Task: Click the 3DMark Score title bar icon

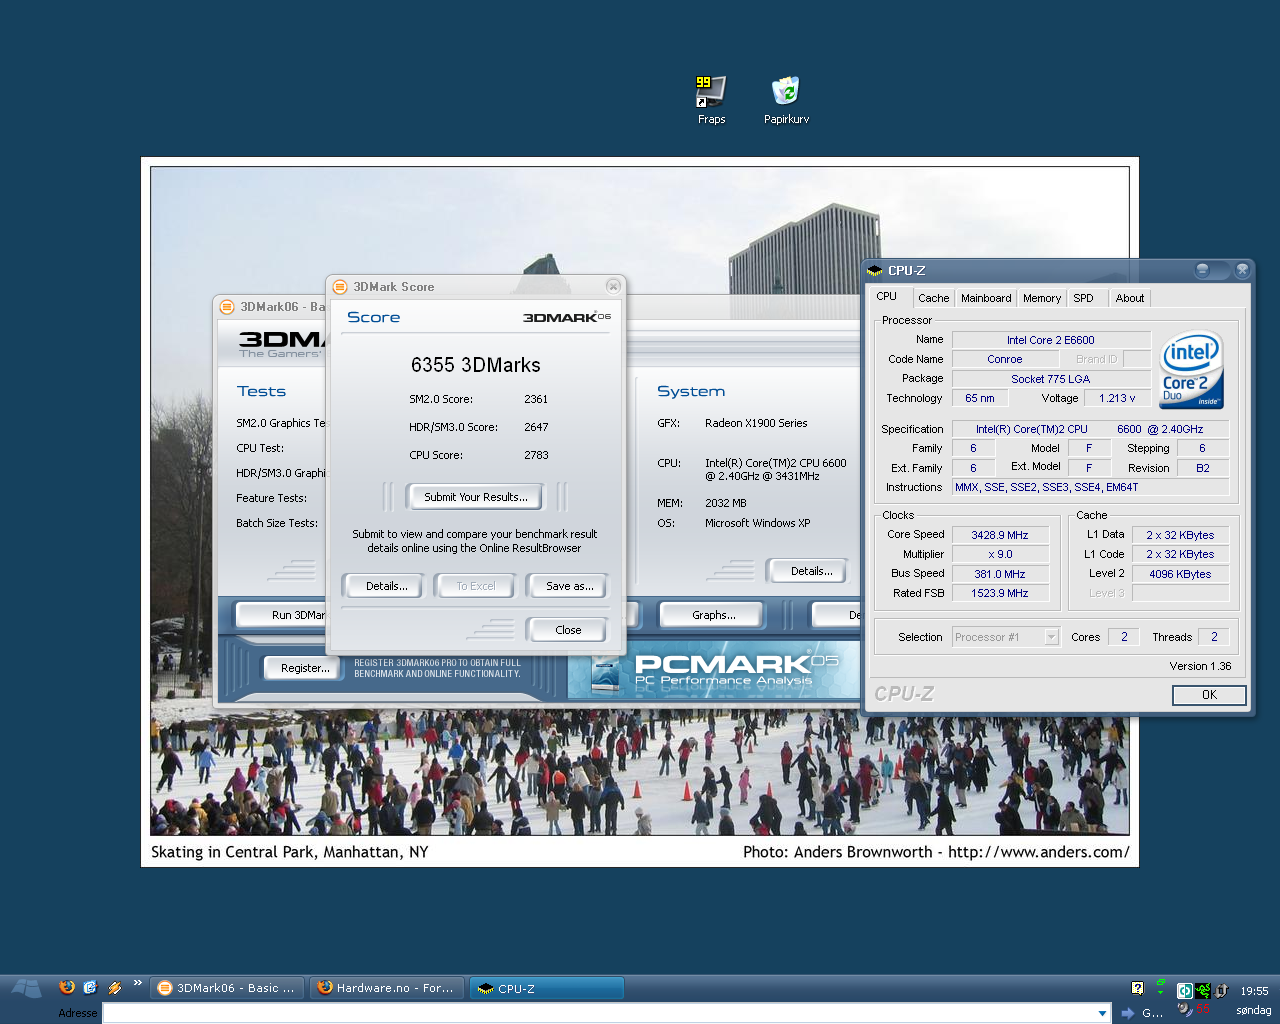Action: coord(340,287)
